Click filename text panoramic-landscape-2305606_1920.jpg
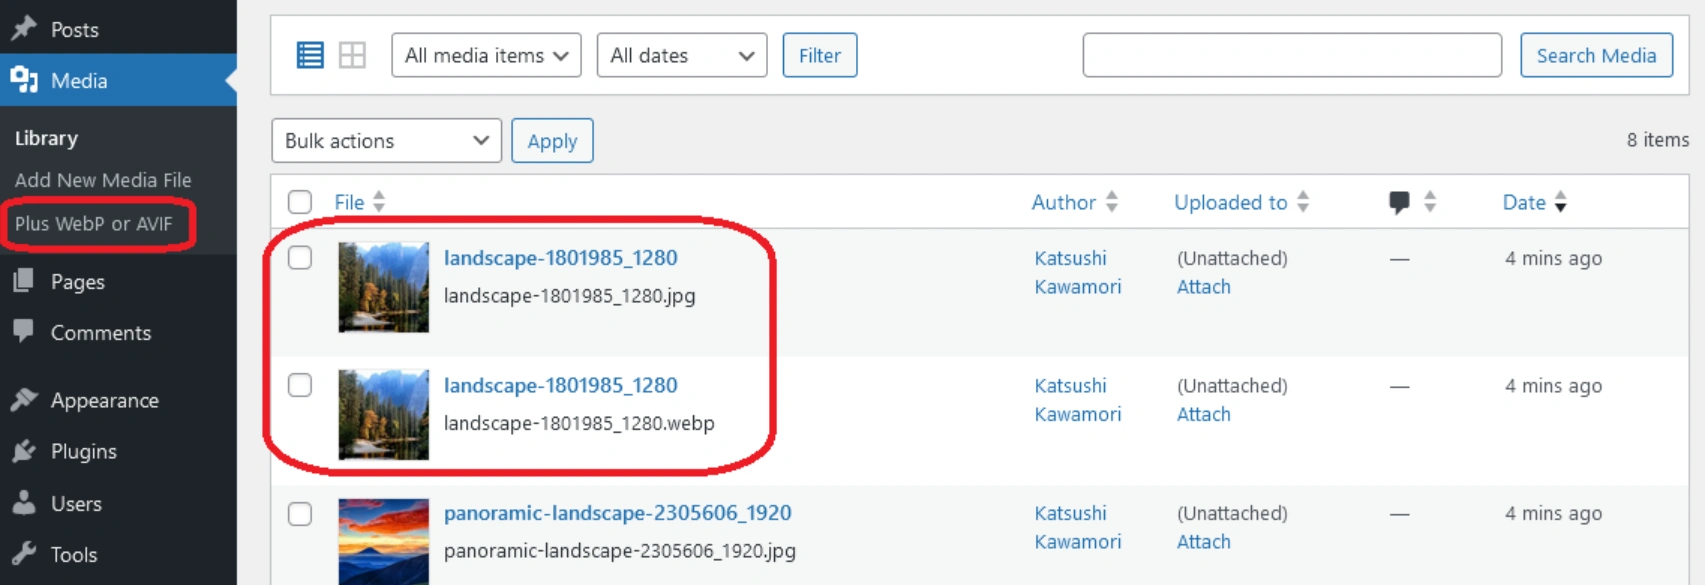 click(x=620, y=551)
